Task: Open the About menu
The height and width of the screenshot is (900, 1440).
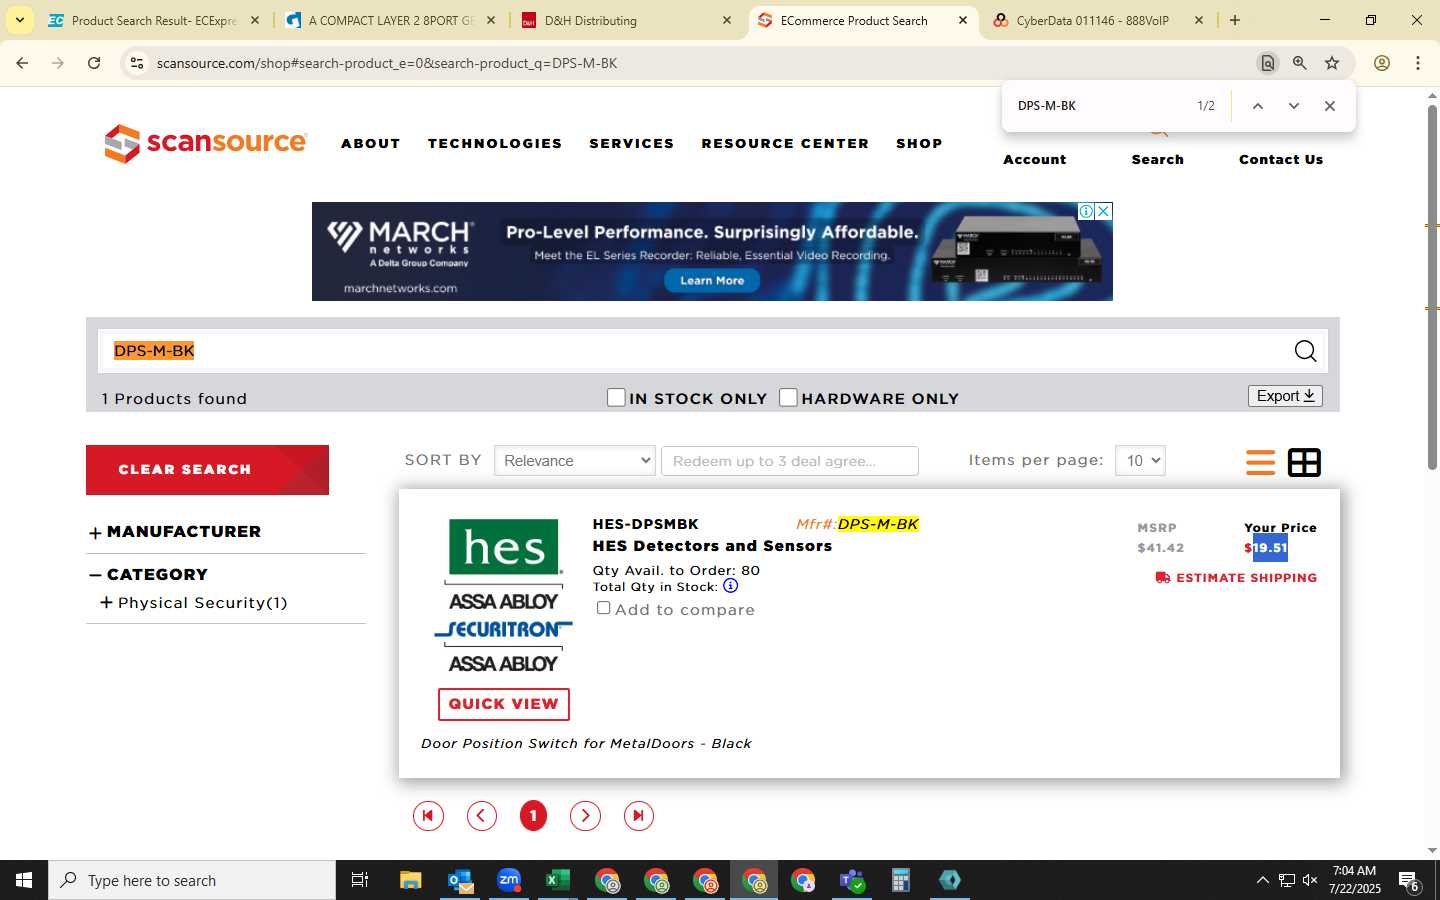Action: pyautogui.click(x=371, y=144)
